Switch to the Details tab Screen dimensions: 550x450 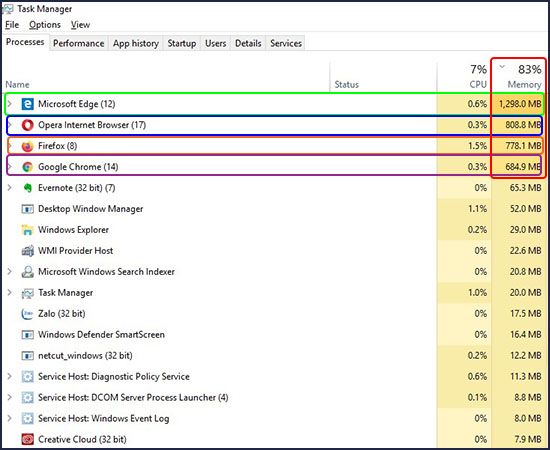(248, 43)
